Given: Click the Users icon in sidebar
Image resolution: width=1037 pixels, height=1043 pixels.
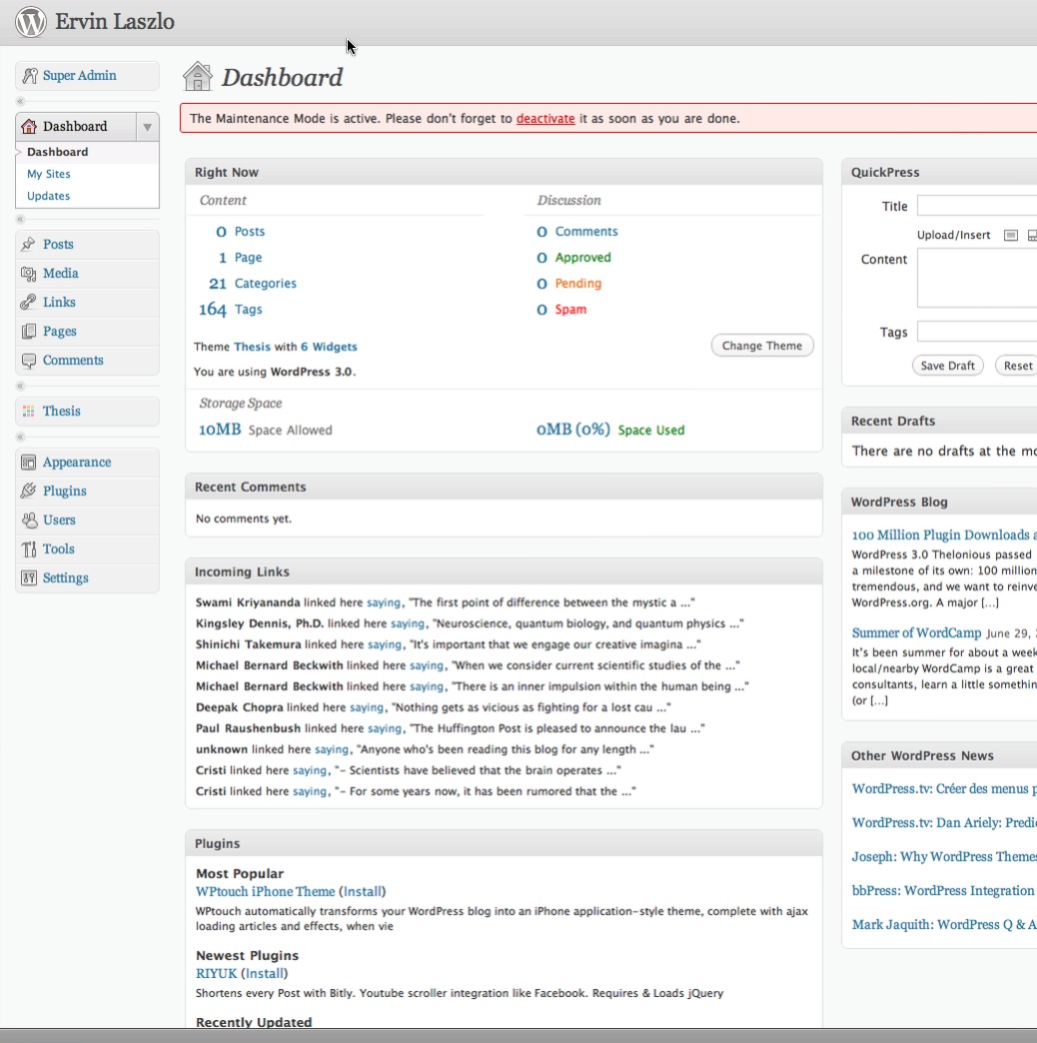Looking at the screenshot, I should pos(28,520).
